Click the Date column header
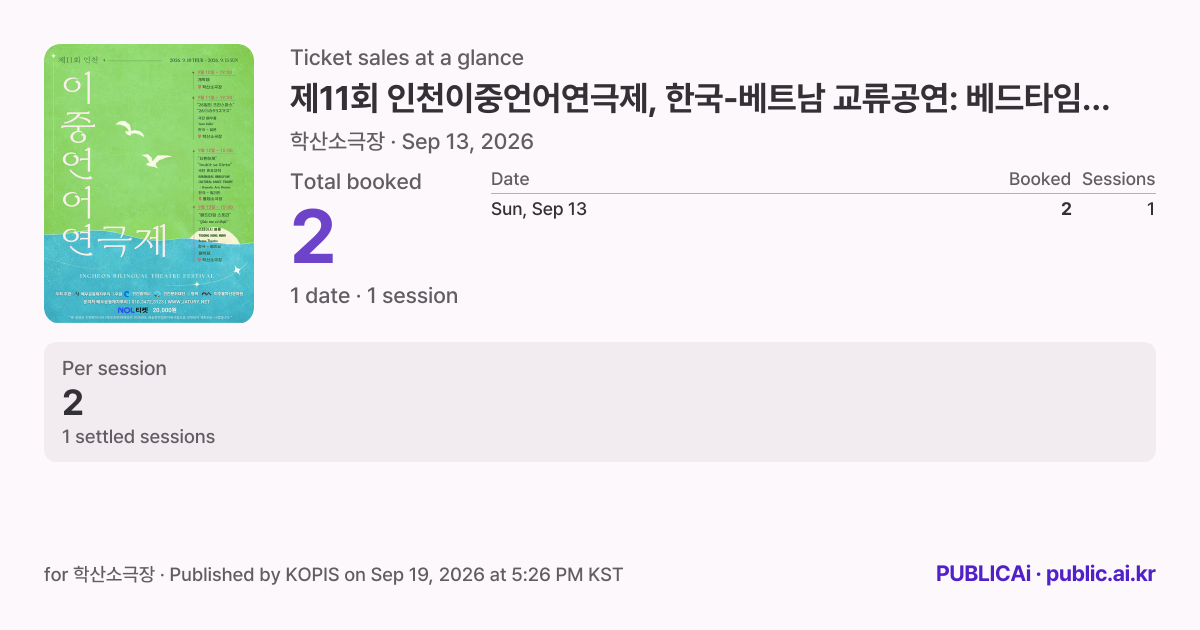The image size is (1200, 630). pos(510,179)
